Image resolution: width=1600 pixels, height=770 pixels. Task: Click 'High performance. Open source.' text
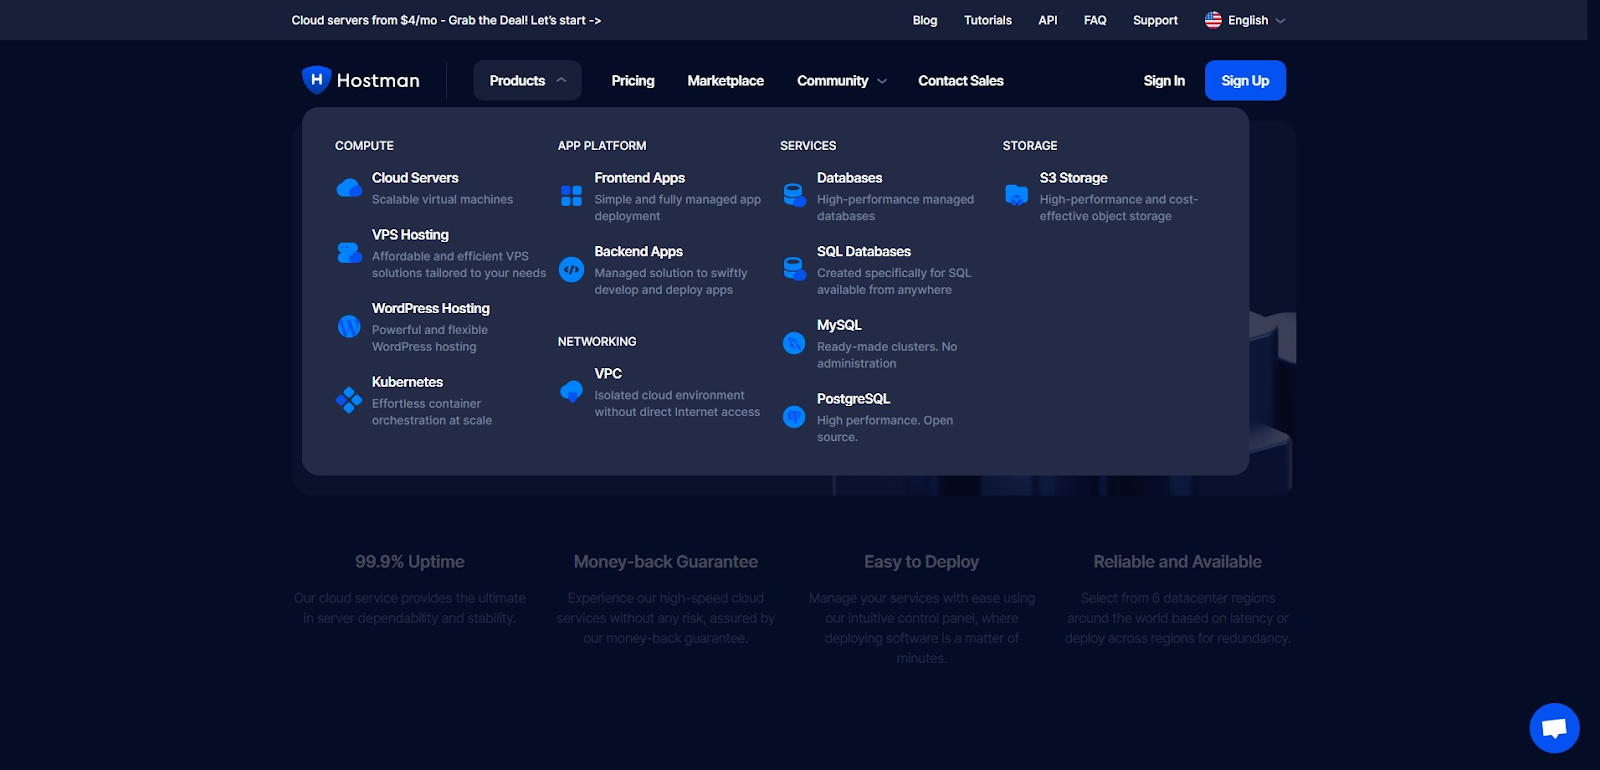(885, 429)
